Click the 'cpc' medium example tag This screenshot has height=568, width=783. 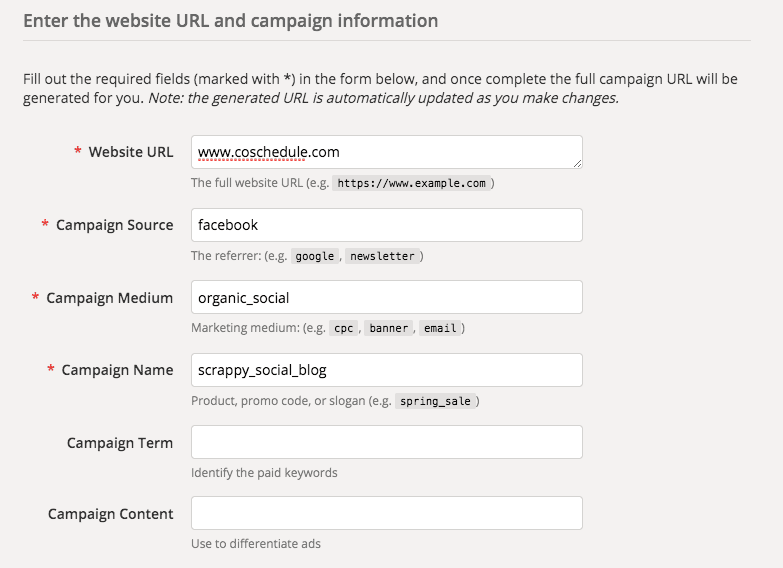coord(343,328)
